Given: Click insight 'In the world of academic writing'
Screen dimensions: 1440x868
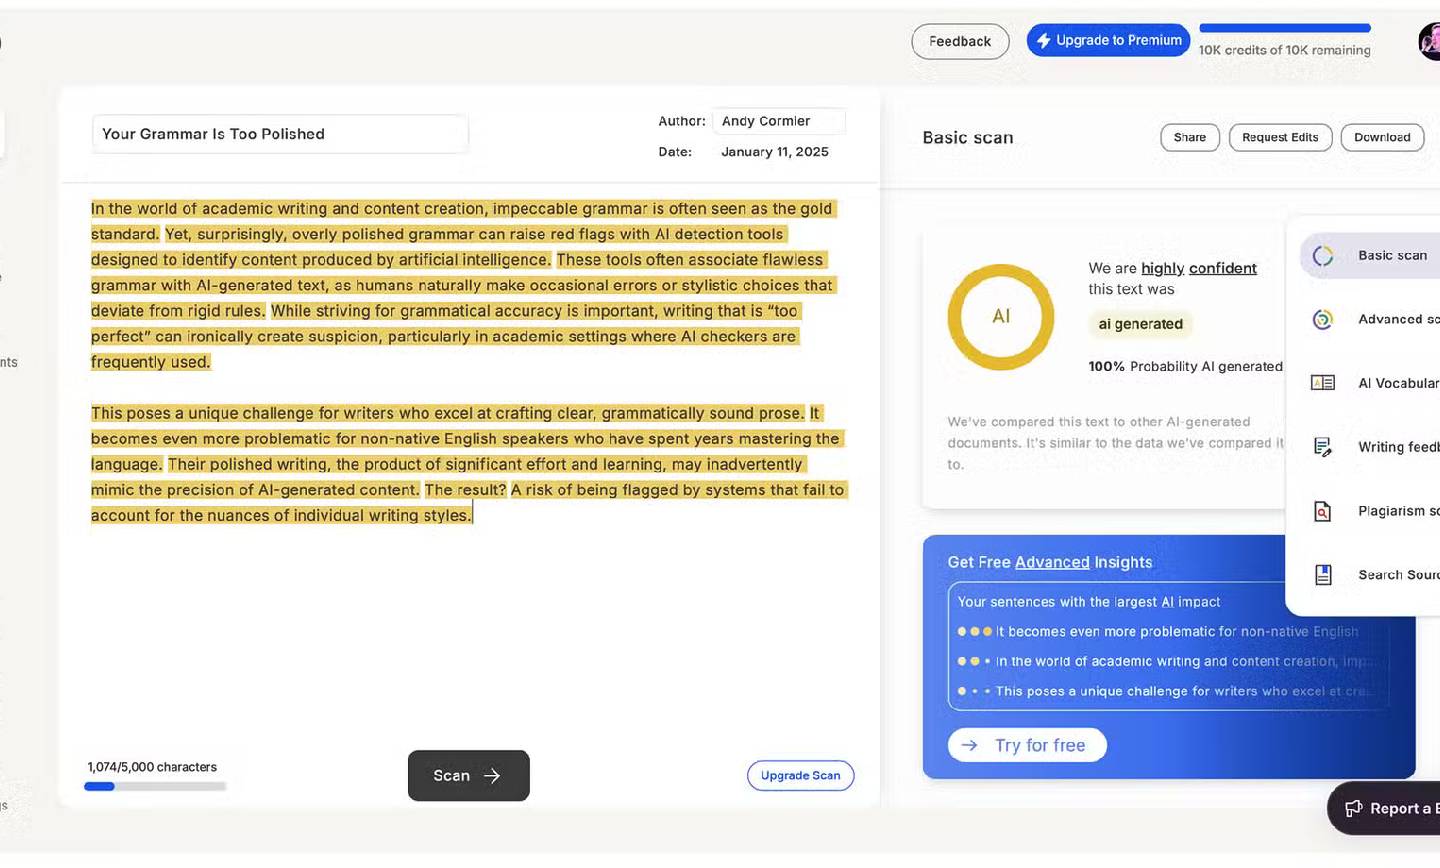Looking at the screenshot, I should (1166, 661).
